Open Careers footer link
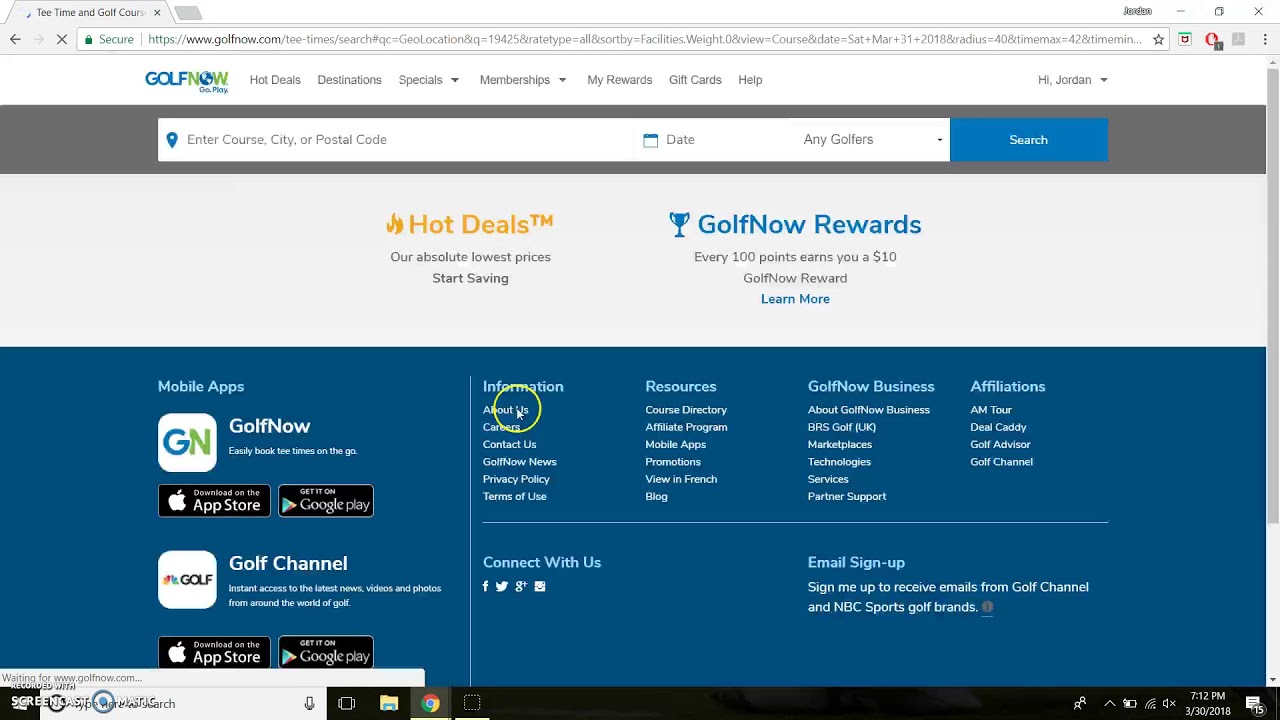This screenshot has width=1280, height=720. [x=502, y=427]
